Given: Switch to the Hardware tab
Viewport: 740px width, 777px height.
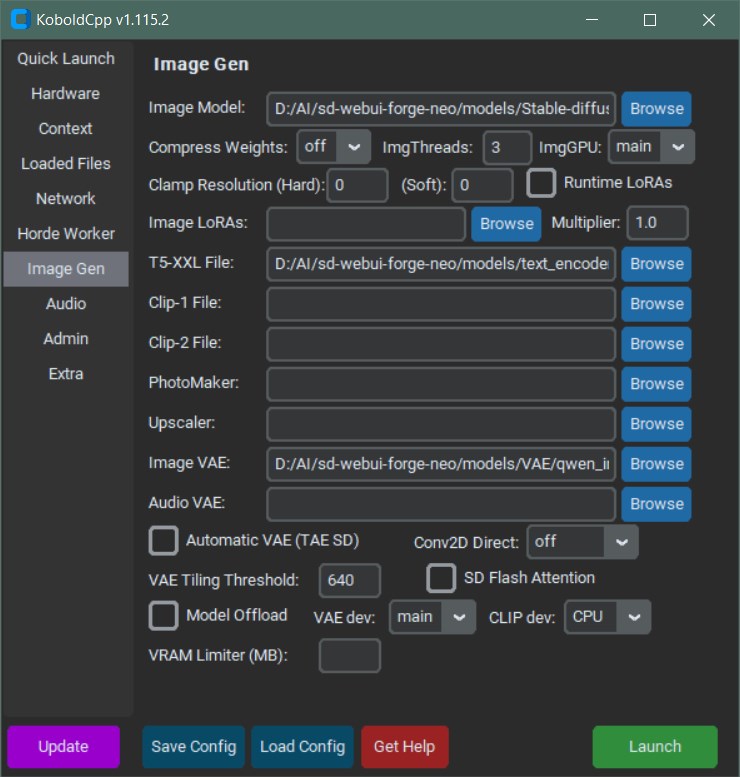Looking at the screenshot, I should [x=66, y=94].
